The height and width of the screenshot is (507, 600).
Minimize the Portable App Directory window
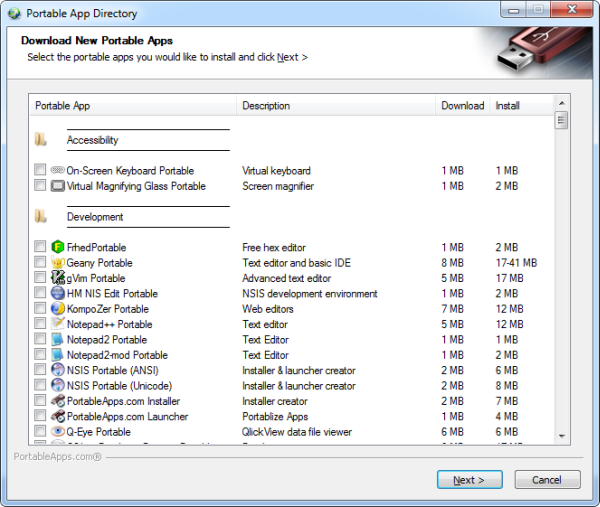coord(514,10)
